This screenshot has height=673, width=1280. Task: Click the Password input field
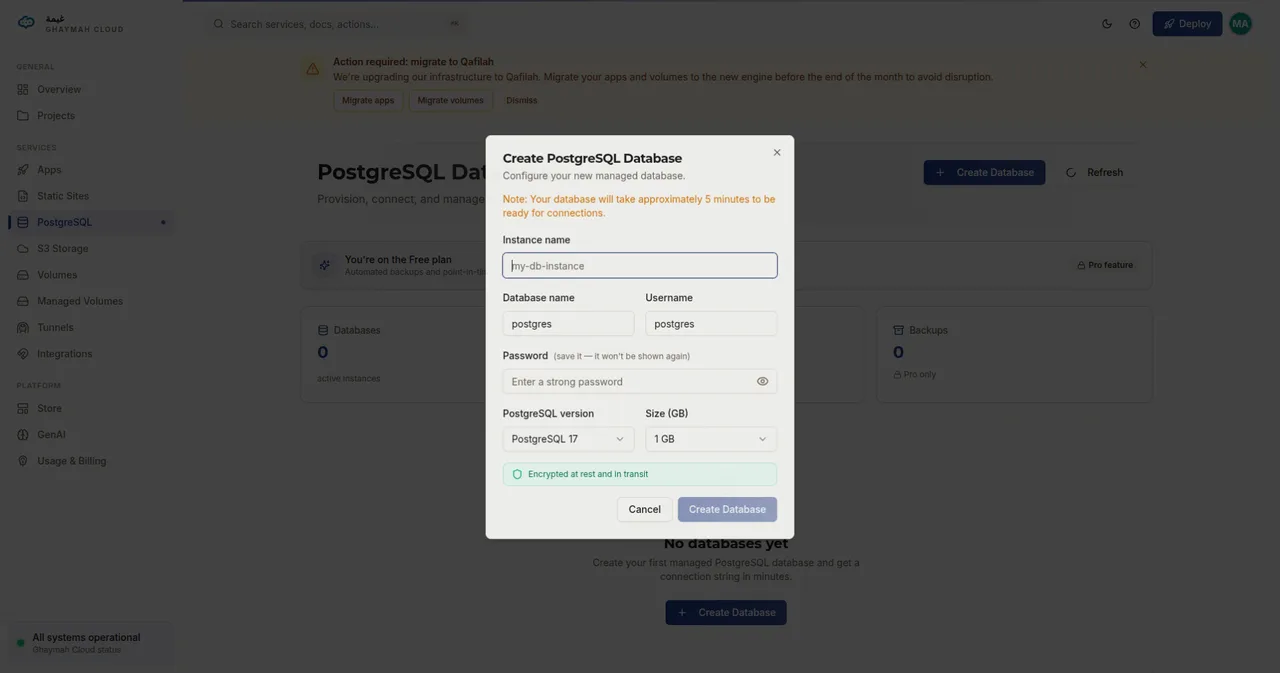[x=640, y=382]
